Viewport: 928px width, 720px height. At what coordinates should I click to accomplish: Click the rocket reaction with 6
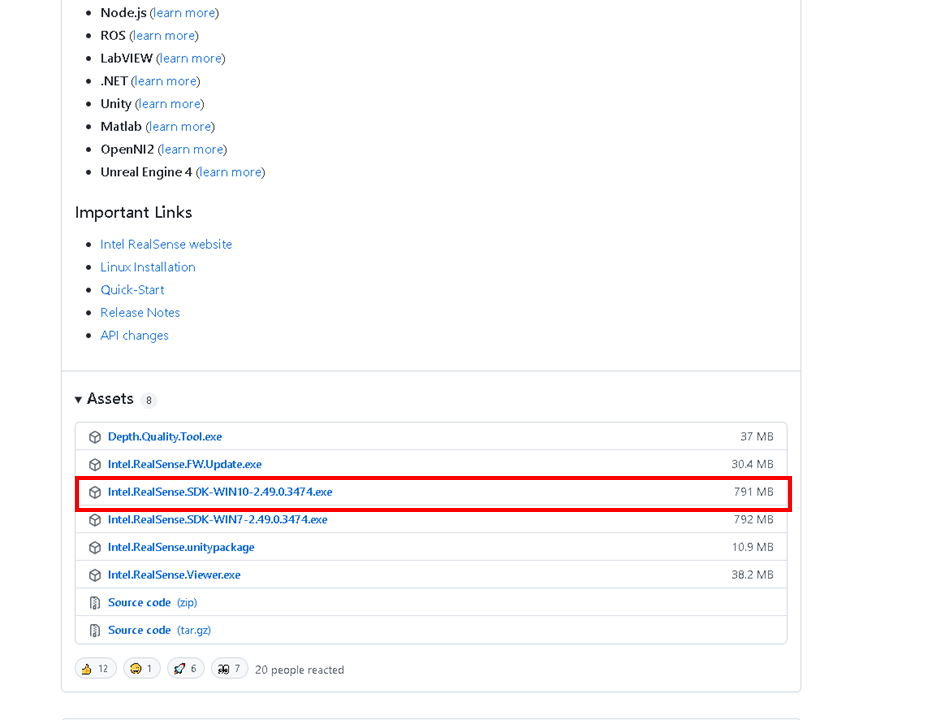coord(186,669)
